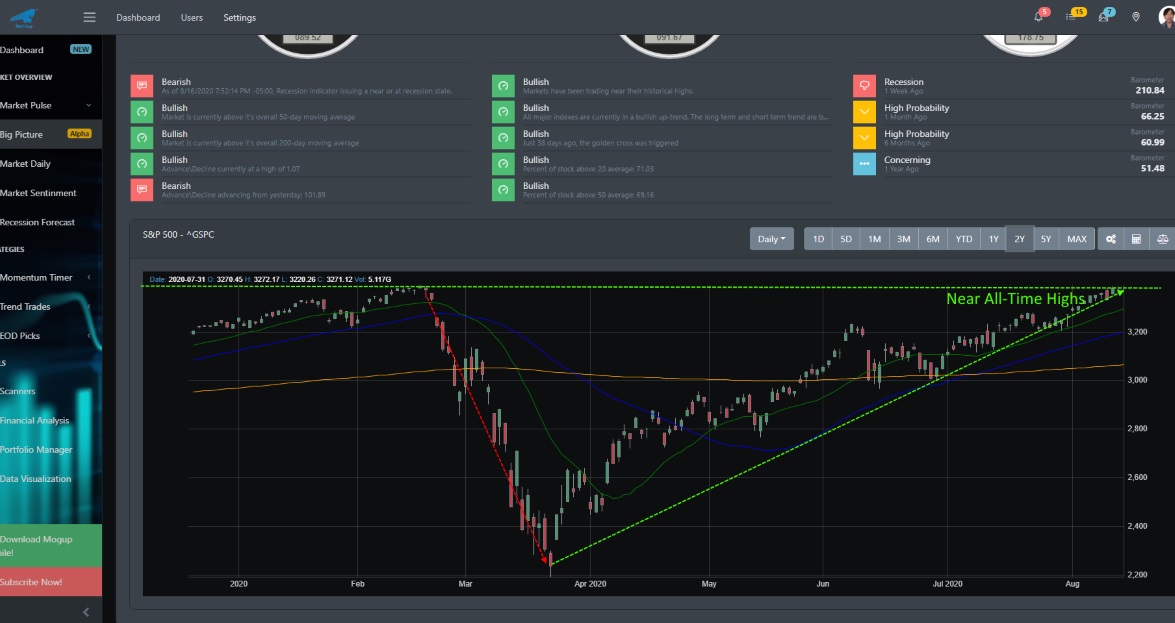The image size is (1175, 623).
Task: Click green icon for golden cross row
Action: [x=503, y=138]
